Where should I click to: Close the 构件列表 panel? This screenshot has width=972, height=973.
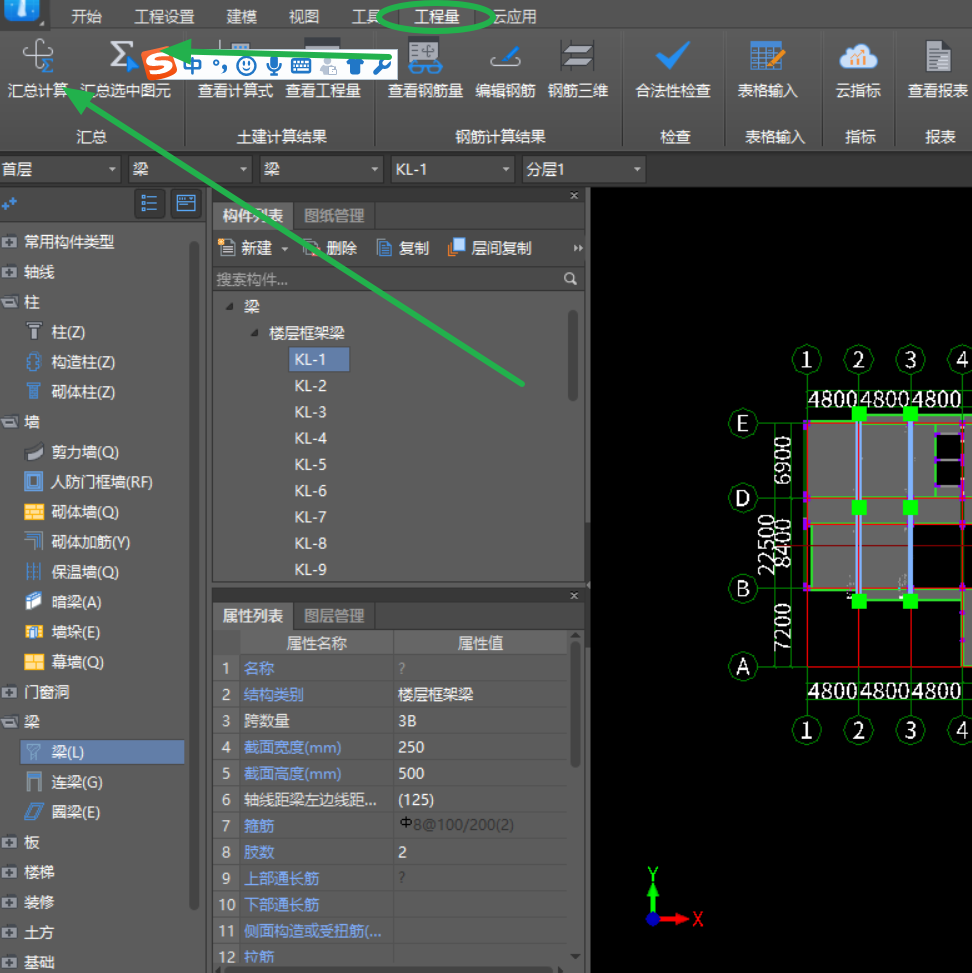(574, 195)
